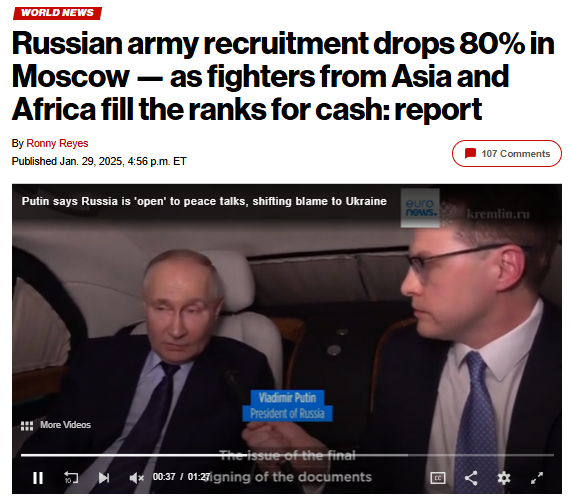This screenshot has height=504, width=571.
Task: Skip to the next video
Action: 104,478
